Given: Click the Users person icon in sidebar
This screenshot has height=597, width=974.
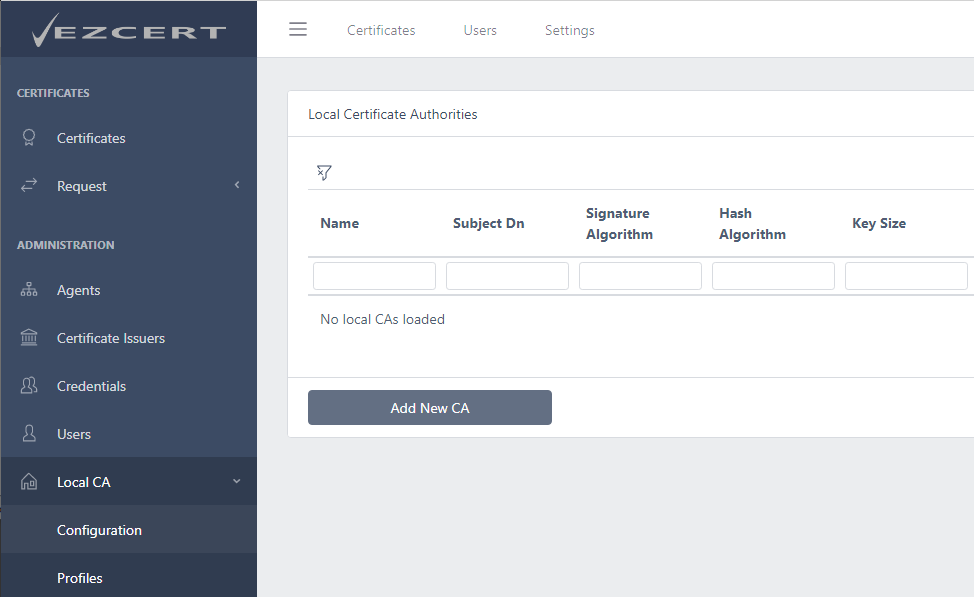Looking at the screenshot, I should (x=29, y=433).
